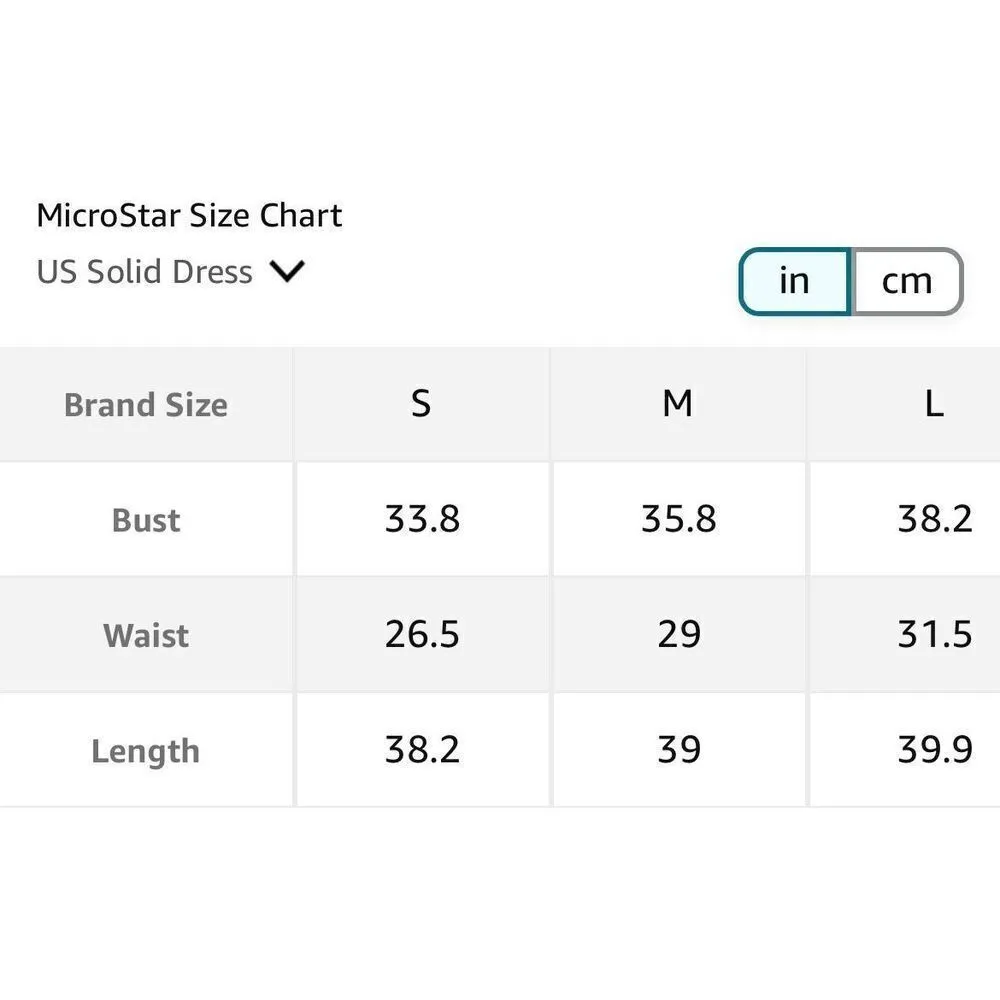1000x1000 pixels.
Task: Click the Length 38.2 cell for S
Action: [422, 750]
